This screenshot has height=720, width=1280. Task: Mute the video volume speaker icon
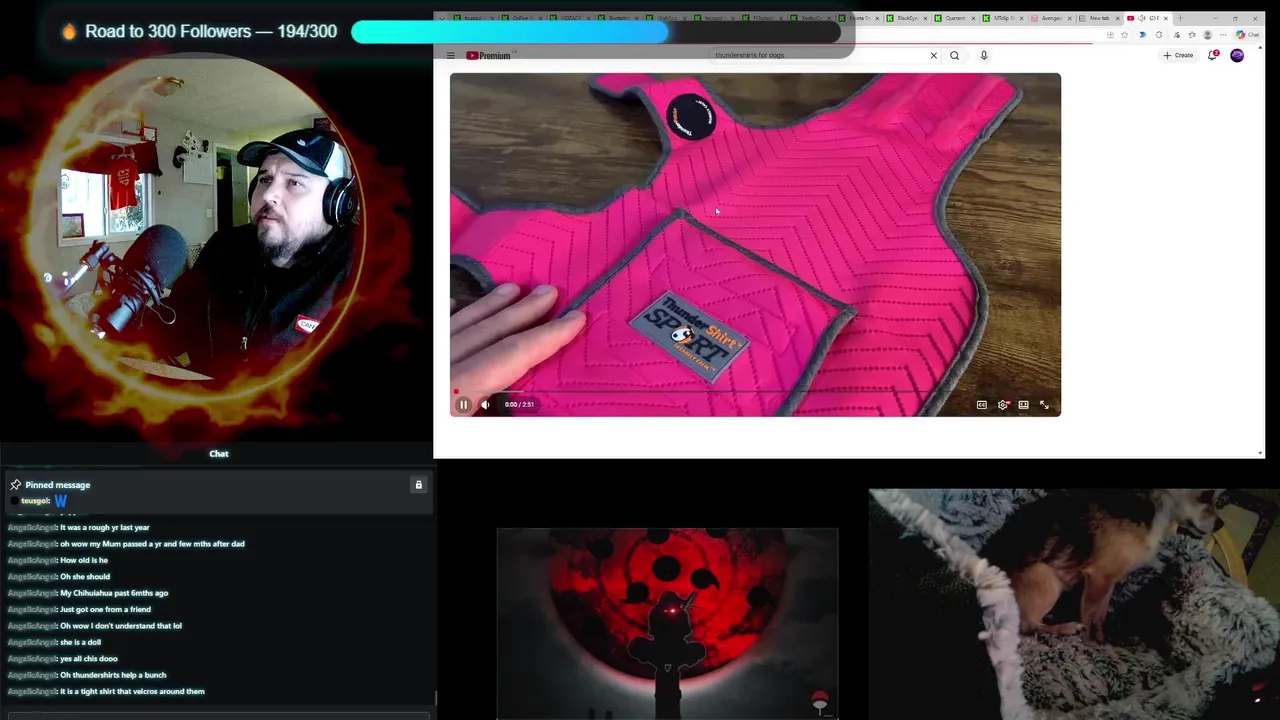point(485,405)
